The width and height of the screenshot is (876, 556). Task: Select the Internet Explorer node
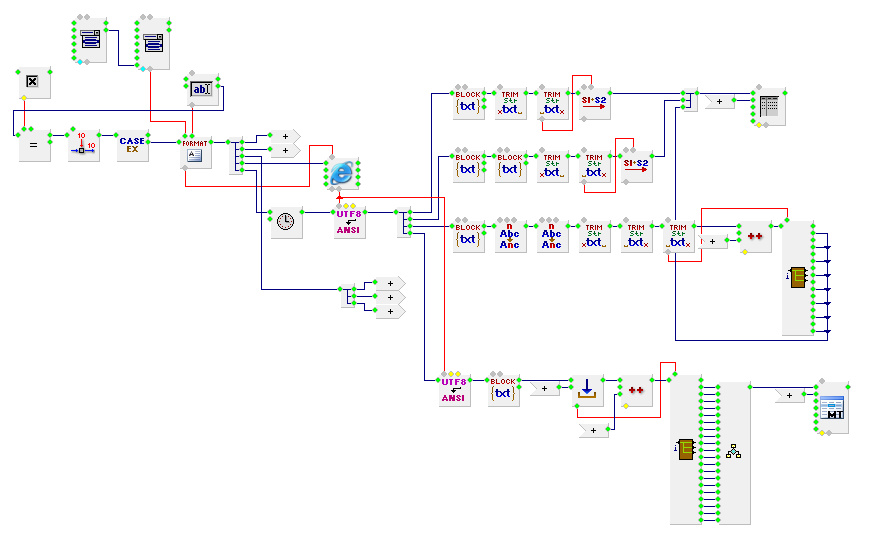(342, 173)
